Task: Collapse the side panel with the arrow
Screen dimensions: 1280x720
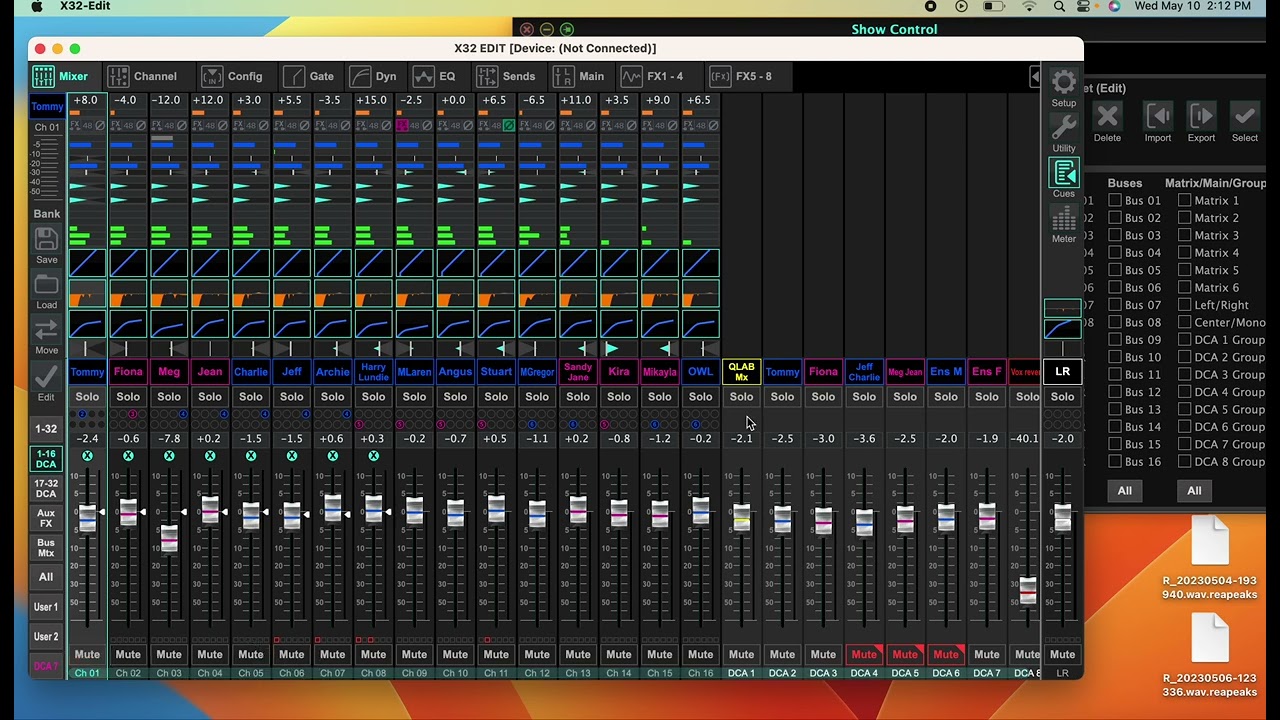Action: coord(1035,76)
